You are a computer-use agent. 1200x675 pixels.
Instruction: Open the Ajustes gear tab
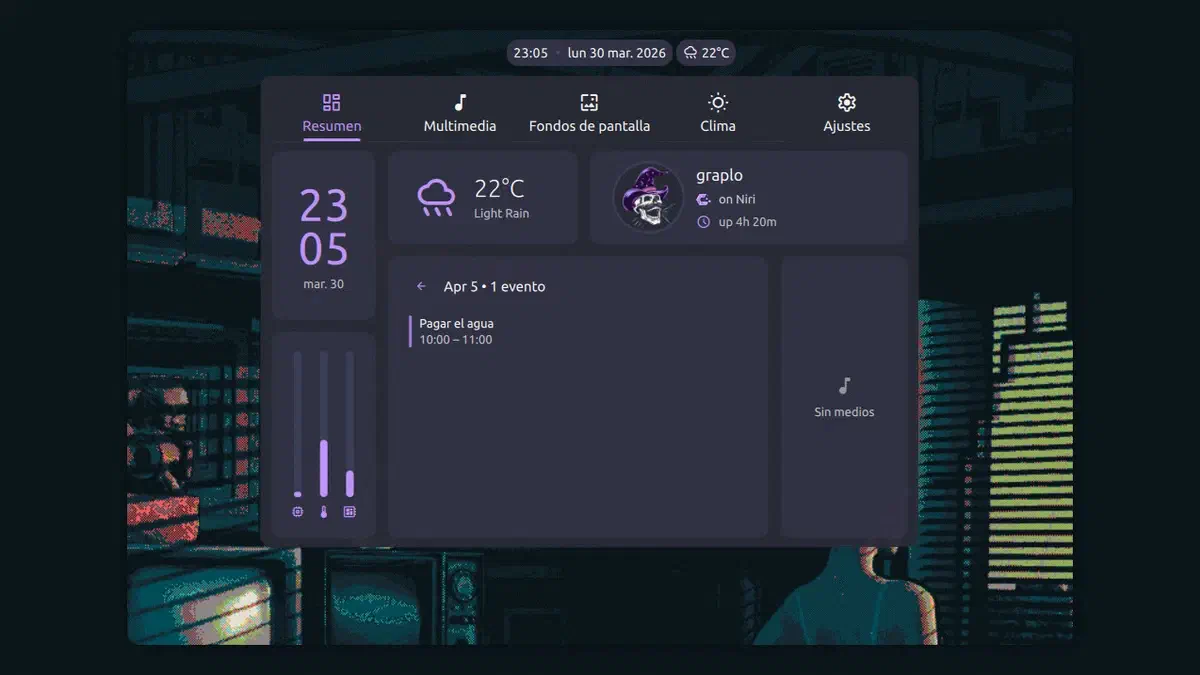(846, 114)
